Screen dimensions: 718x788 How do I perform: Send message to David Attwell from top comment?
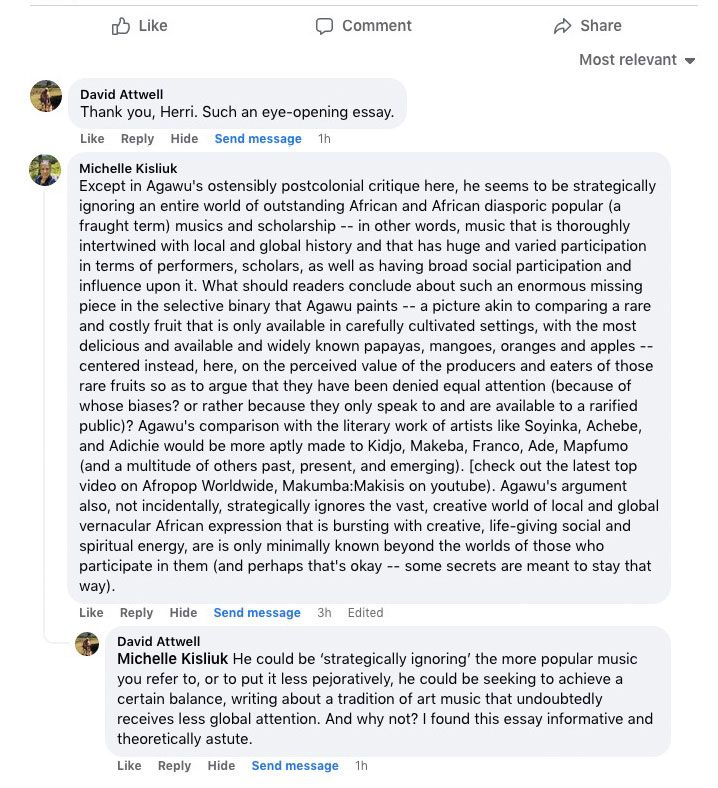click(258, 139)
